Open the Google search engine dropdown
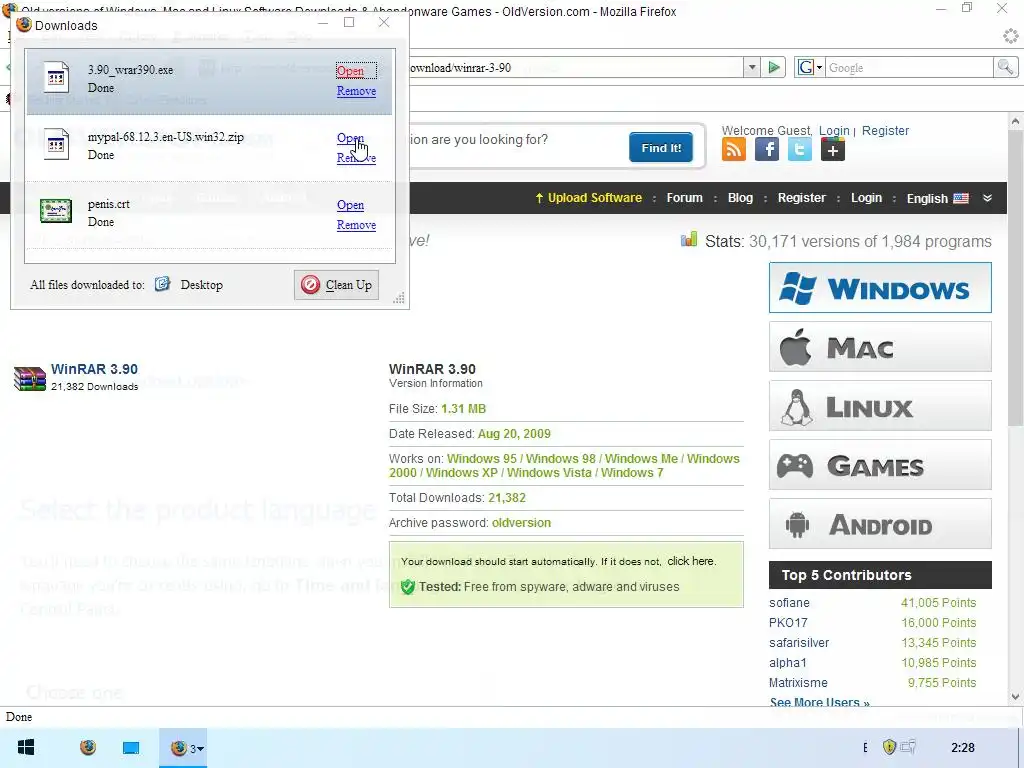Image resolution: width=1024 pixels, height=768 pixels. (809, 67)
